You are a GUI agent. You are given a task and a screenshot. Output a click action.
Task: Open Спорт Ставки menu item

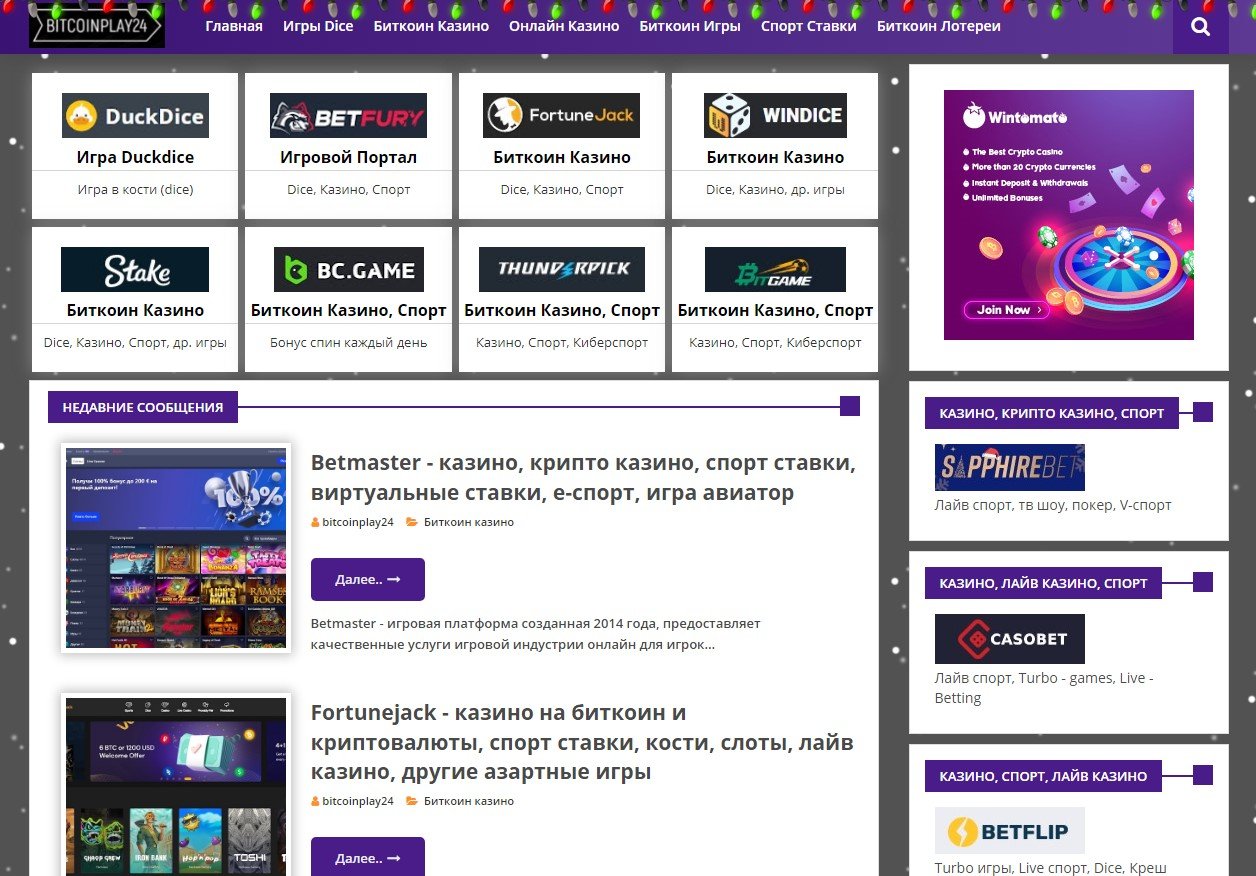[x=809, y=26]
